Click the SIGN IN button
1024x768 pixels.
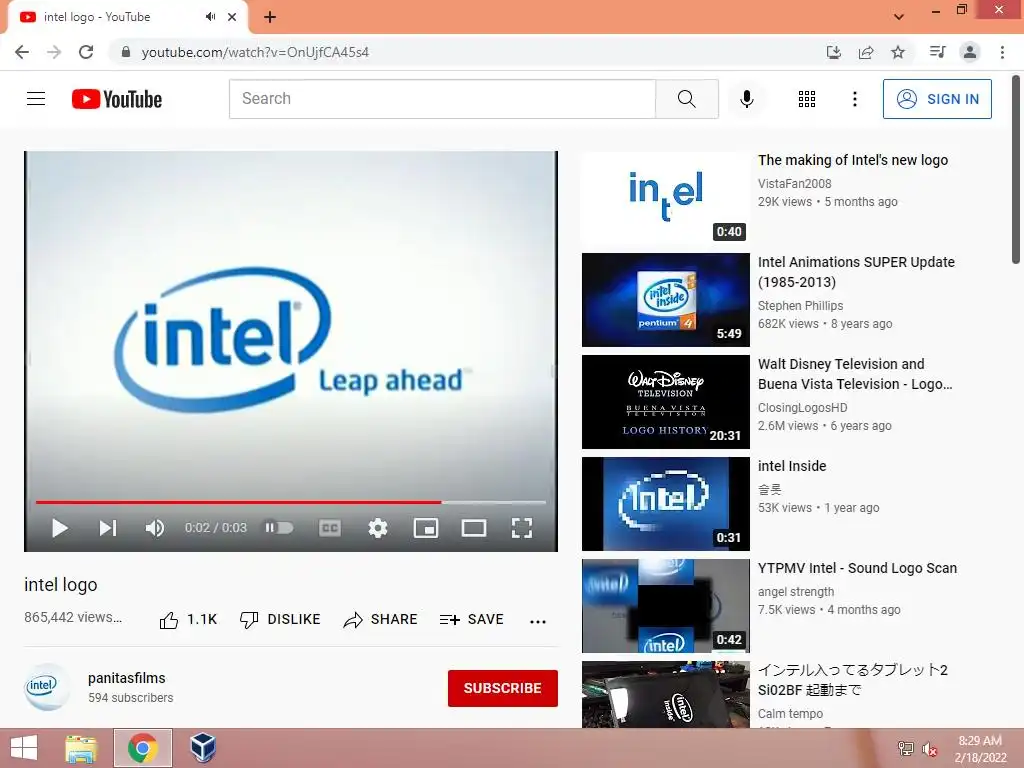[x=937, y=99]
